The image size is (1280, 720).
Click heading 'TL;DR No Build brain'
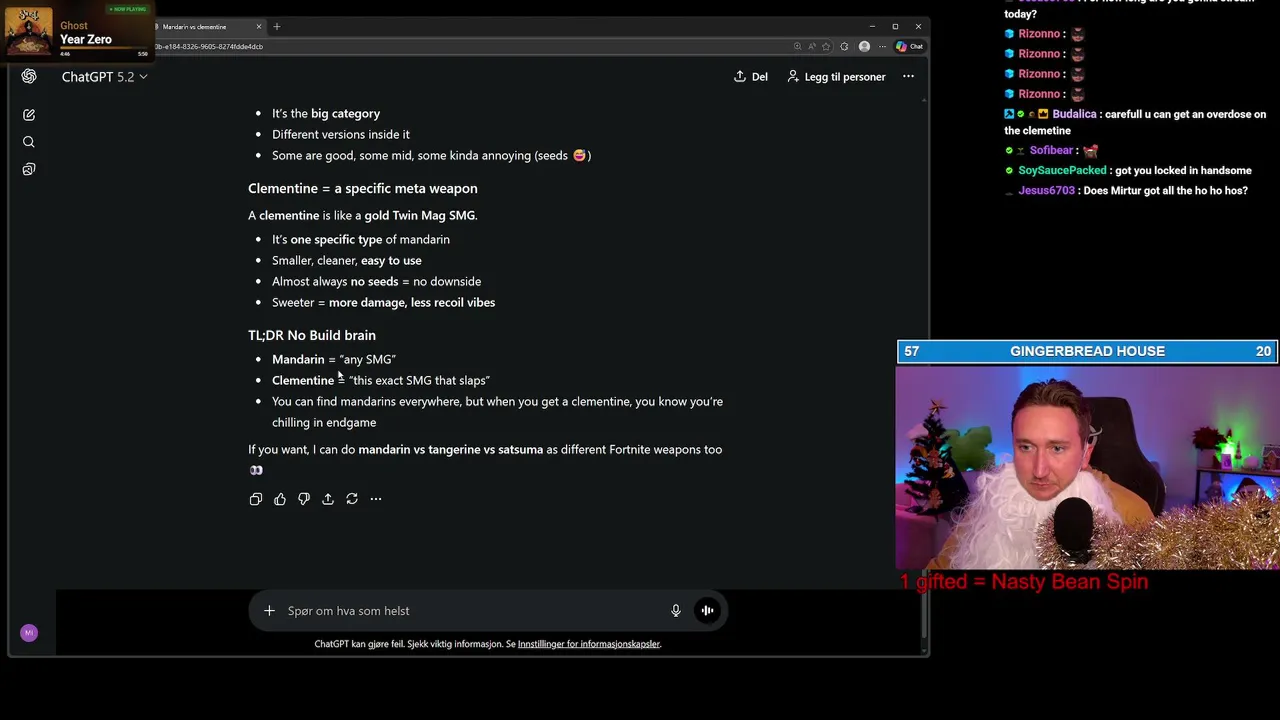click(x=312, y=335)
